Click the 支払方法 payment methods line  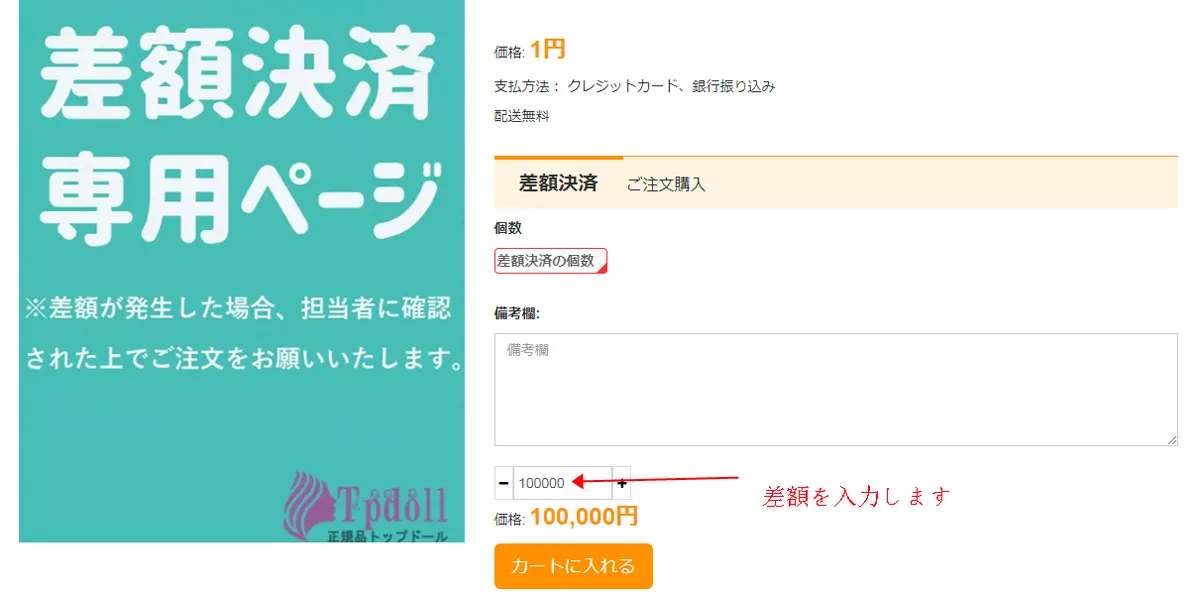635,86
